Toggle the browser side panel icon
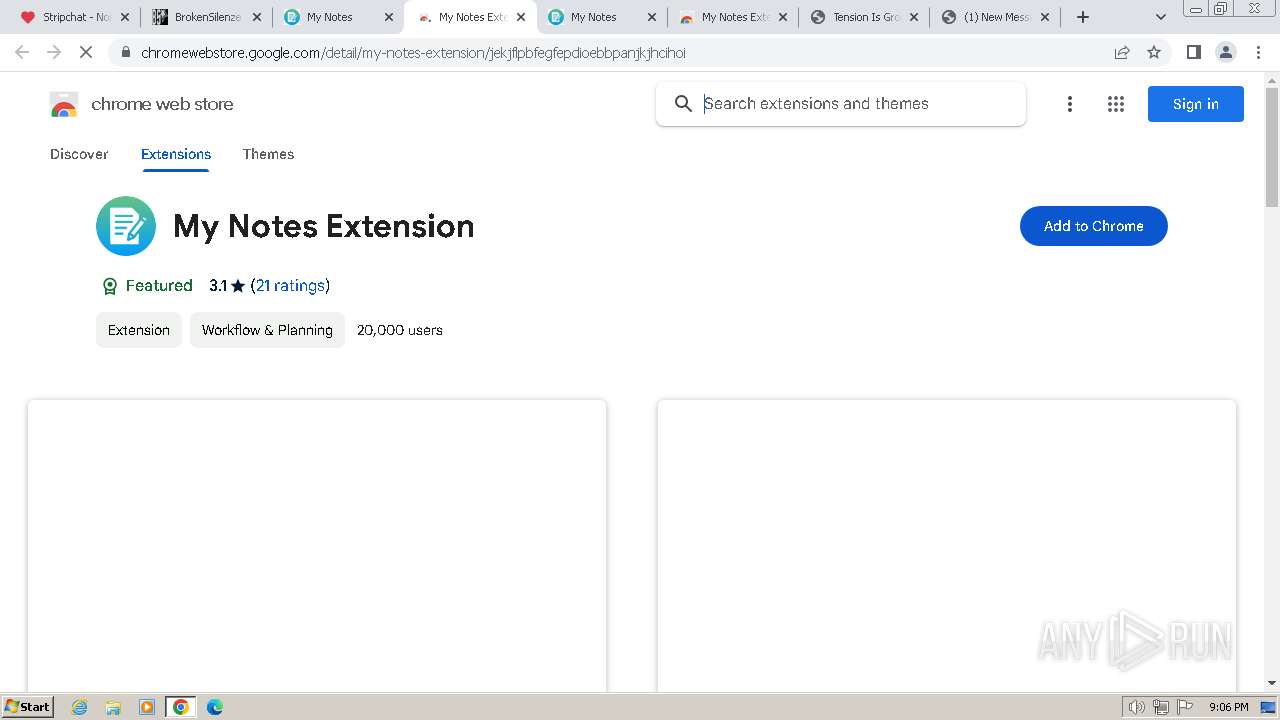The height and width of the screenshot is (720, 1280). 1194,52
